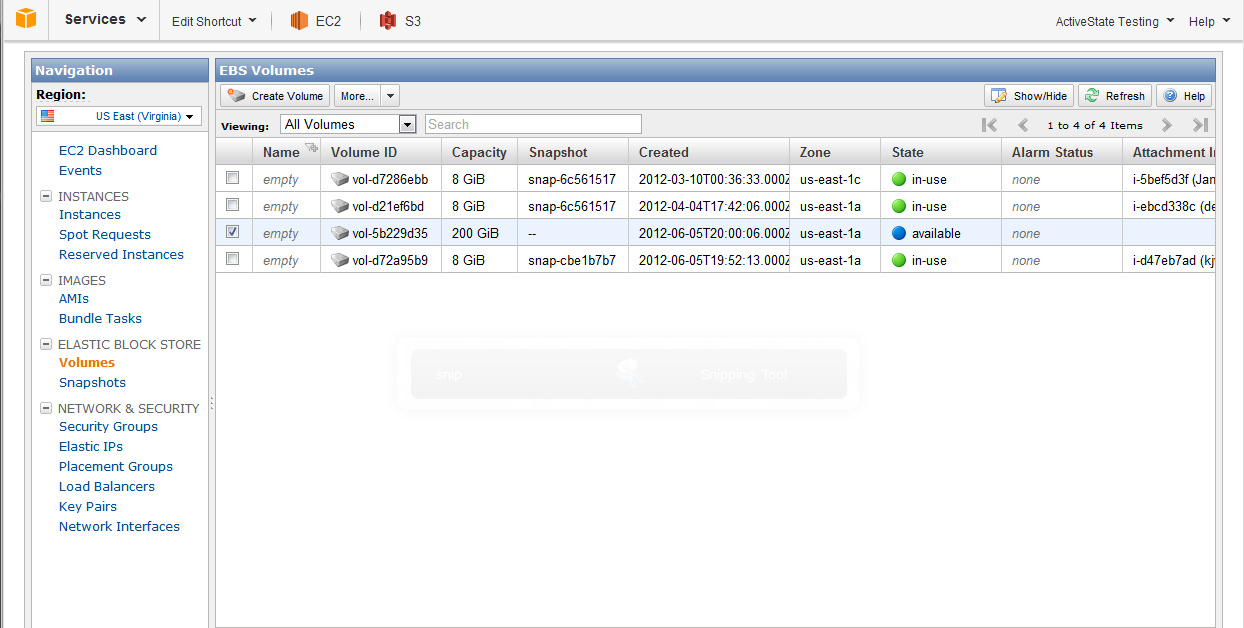Sort by Snapshot column header
The height and width of the screenshot is (628, 1244).
[558, 152]
